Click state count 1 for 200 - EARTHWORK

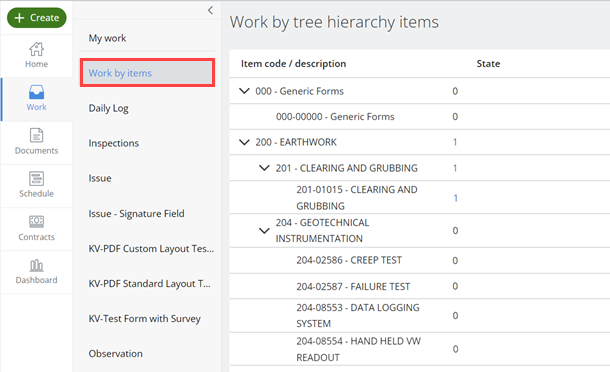[x=455, y=142]
